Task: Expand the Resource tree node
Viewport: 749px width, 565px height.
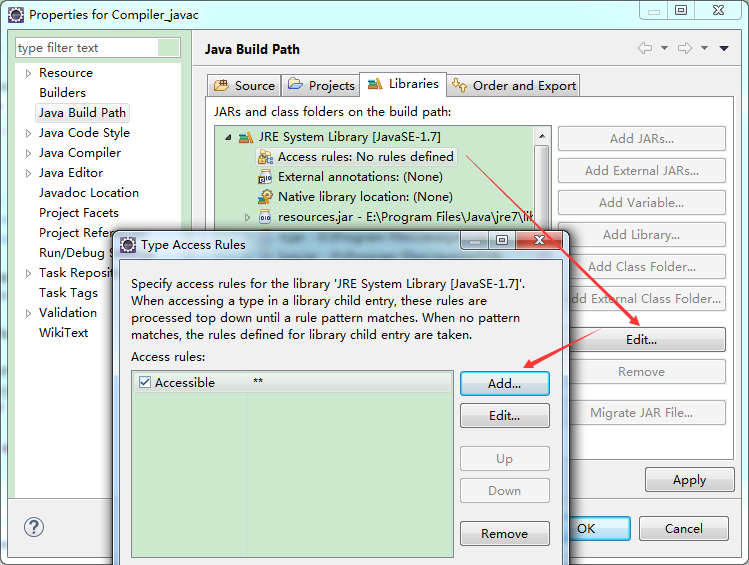Action: pyautogui.click(x=28, y=73)
